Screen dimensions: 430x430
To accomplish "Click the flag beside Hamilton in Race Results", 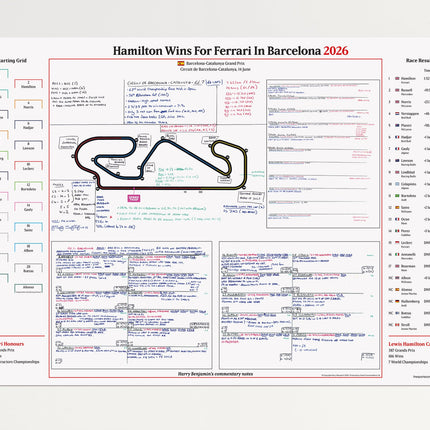I will click(397, 78).
